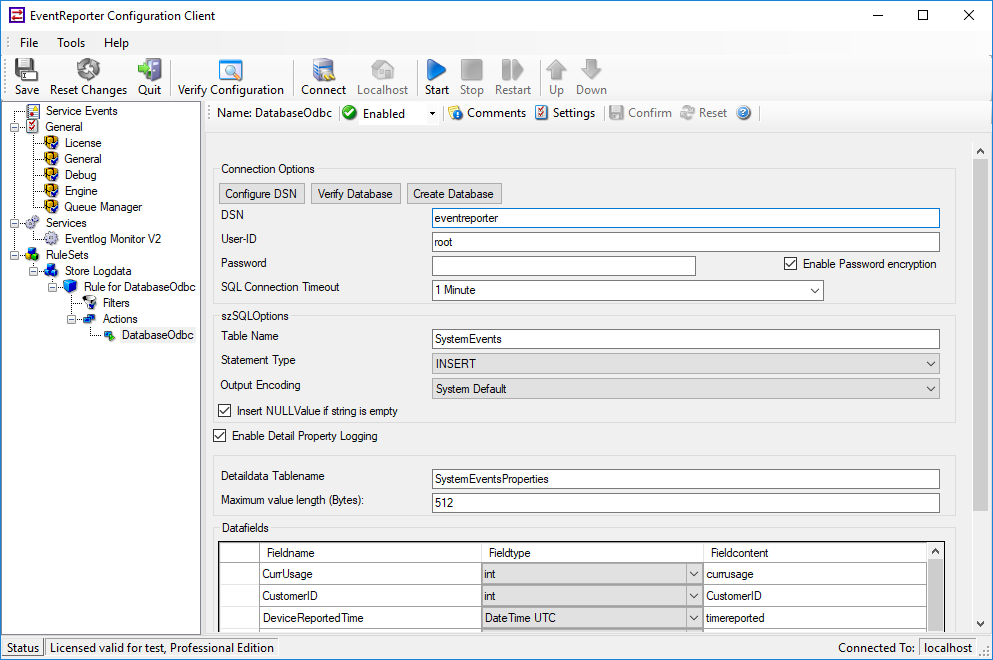Screen dimensions: 993x660
Task: Collapse the Store Logdata node
Action: click(x=34, y=271)
